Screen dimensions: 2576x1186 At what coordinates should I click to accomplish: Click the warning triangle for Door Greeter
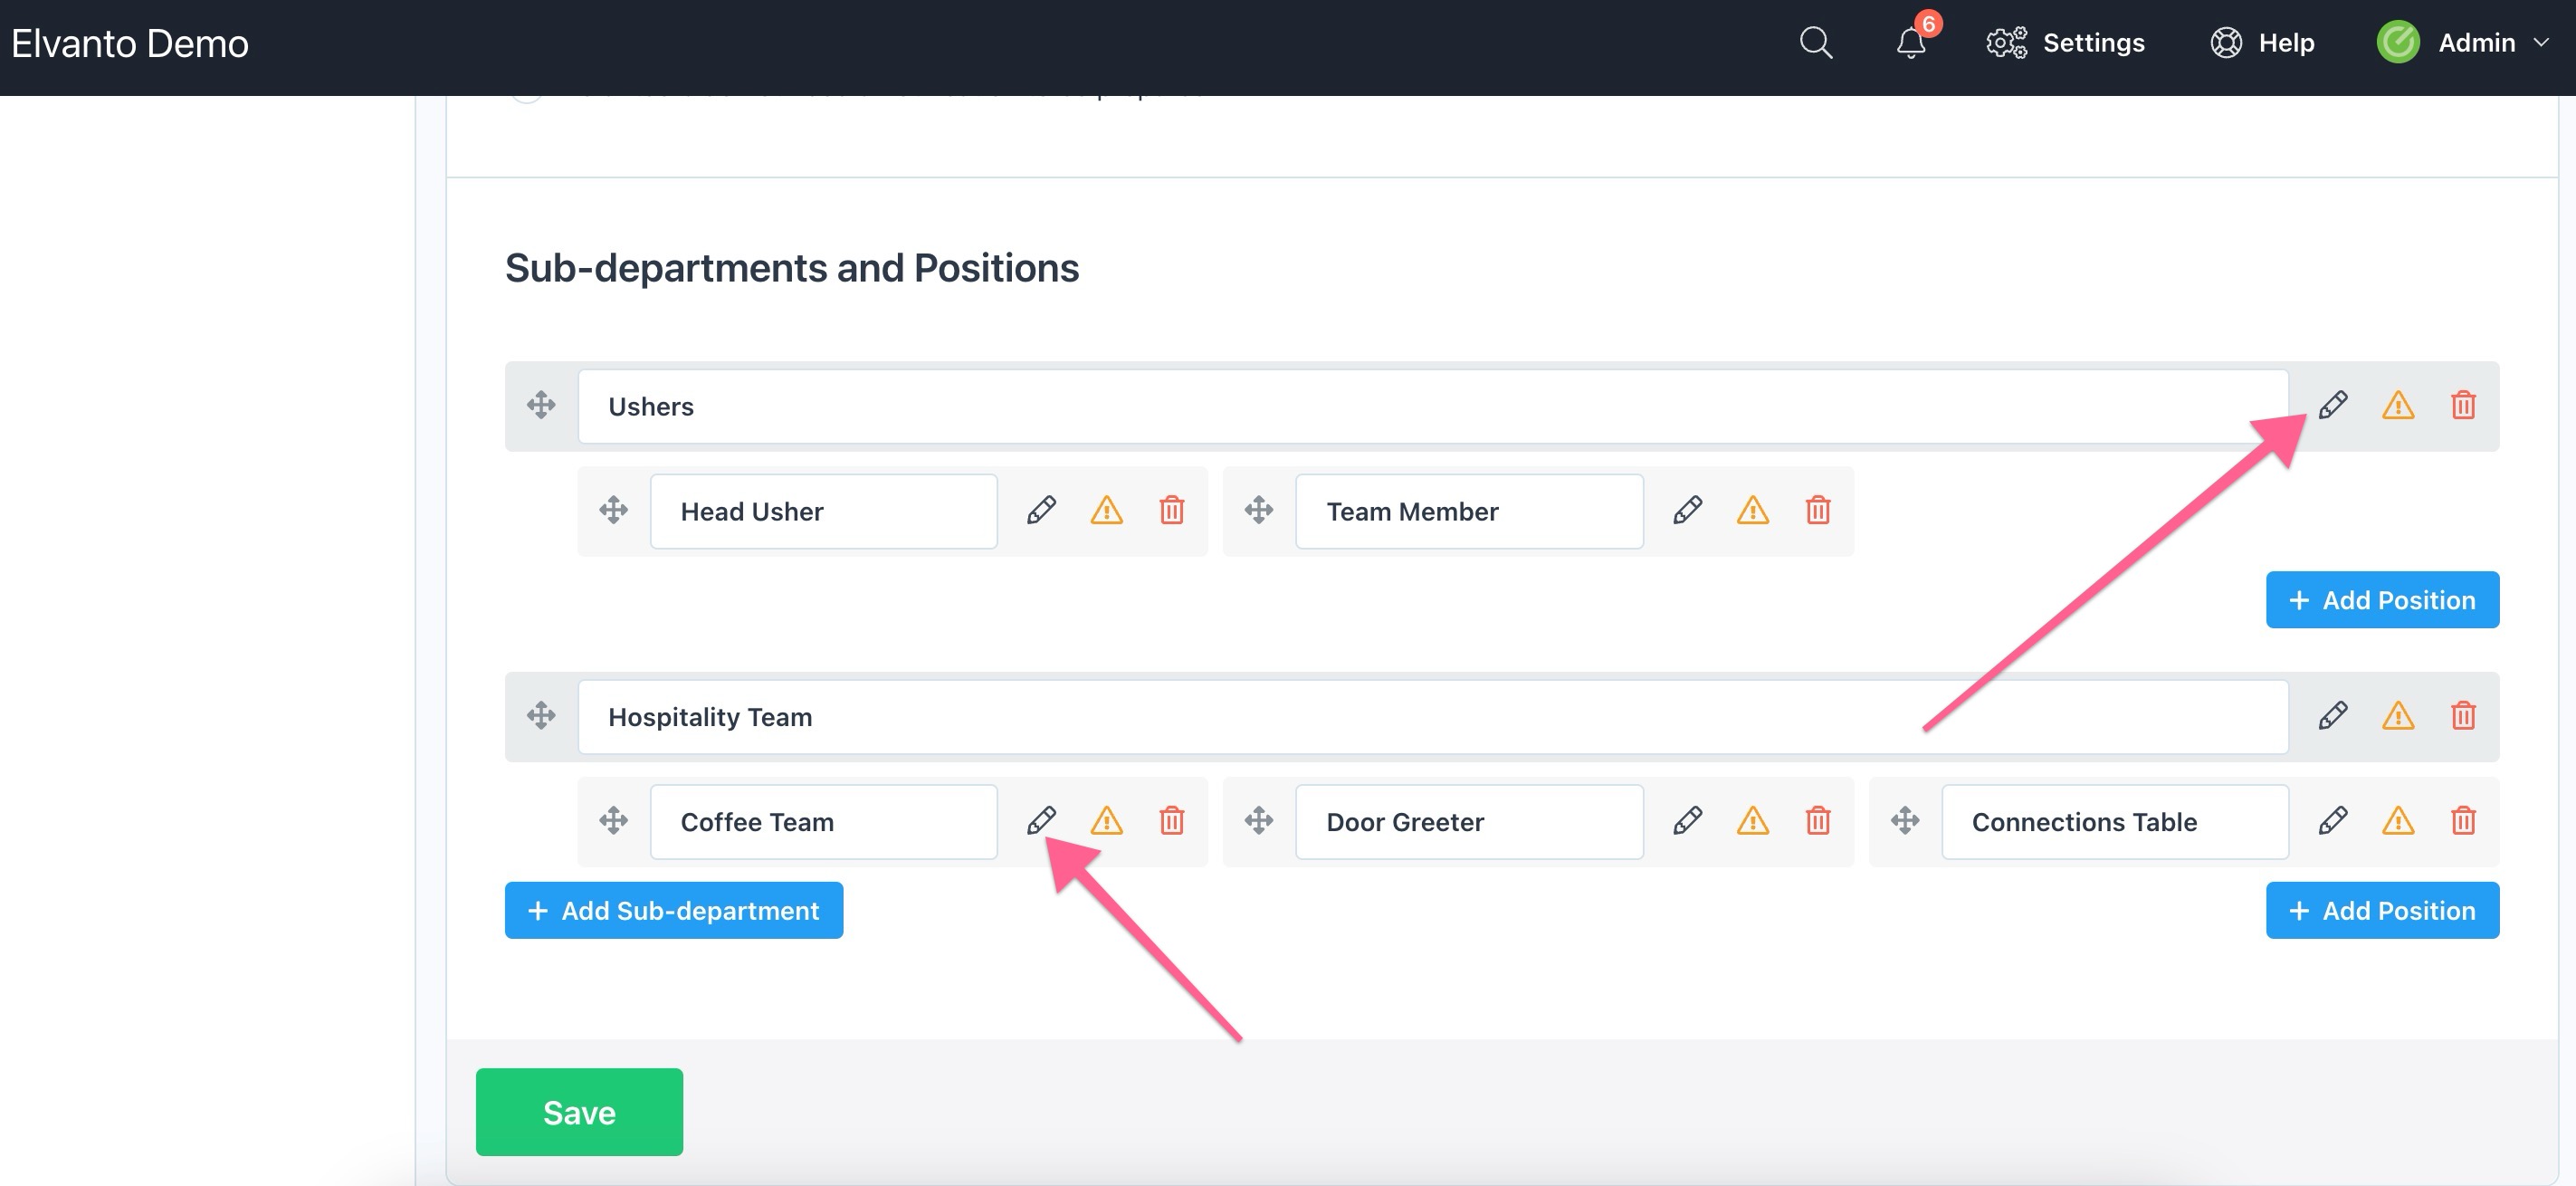tap(1752, 820)
